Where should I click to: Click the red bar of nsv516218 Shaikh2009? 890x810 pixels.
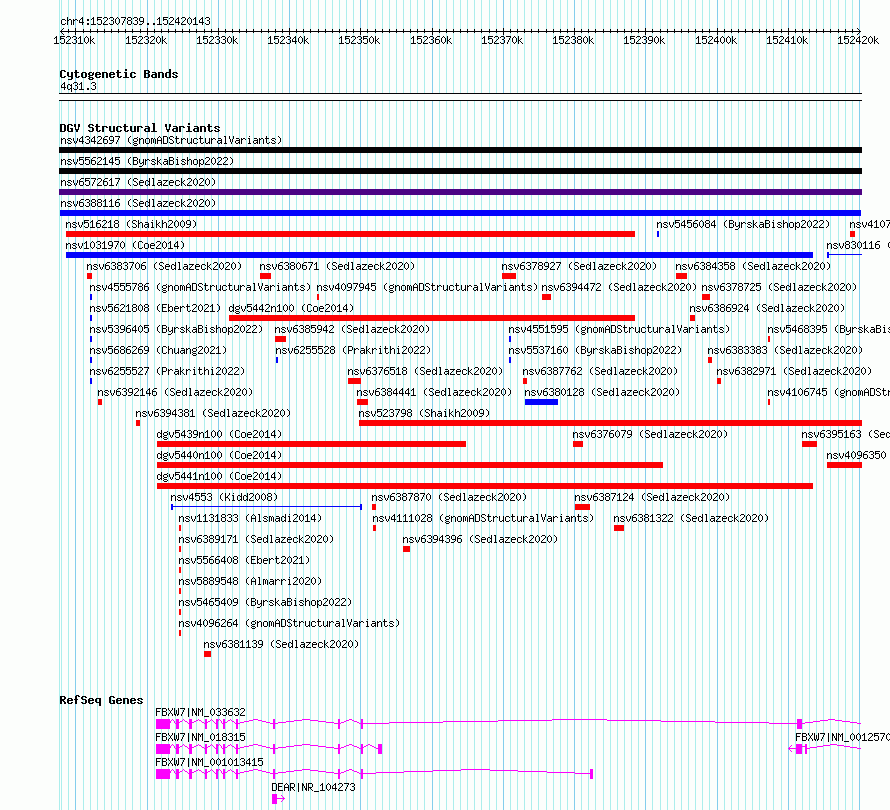pos(350,234)
